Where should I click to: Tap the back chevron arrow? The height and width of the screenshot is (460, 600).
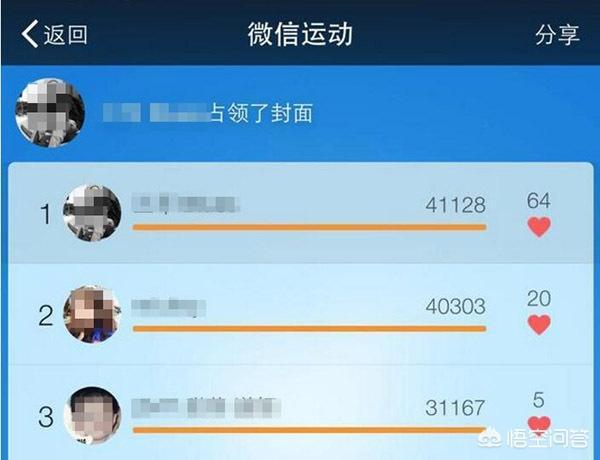pyautogui.click(x=30, y=34)
